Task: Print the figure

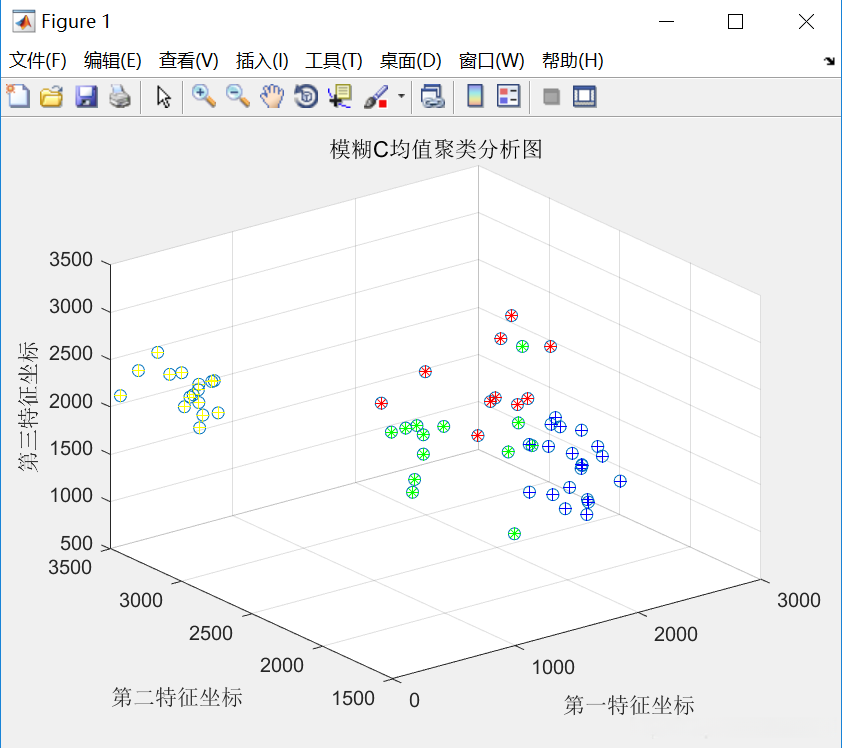Action: (x=119, y=96)
